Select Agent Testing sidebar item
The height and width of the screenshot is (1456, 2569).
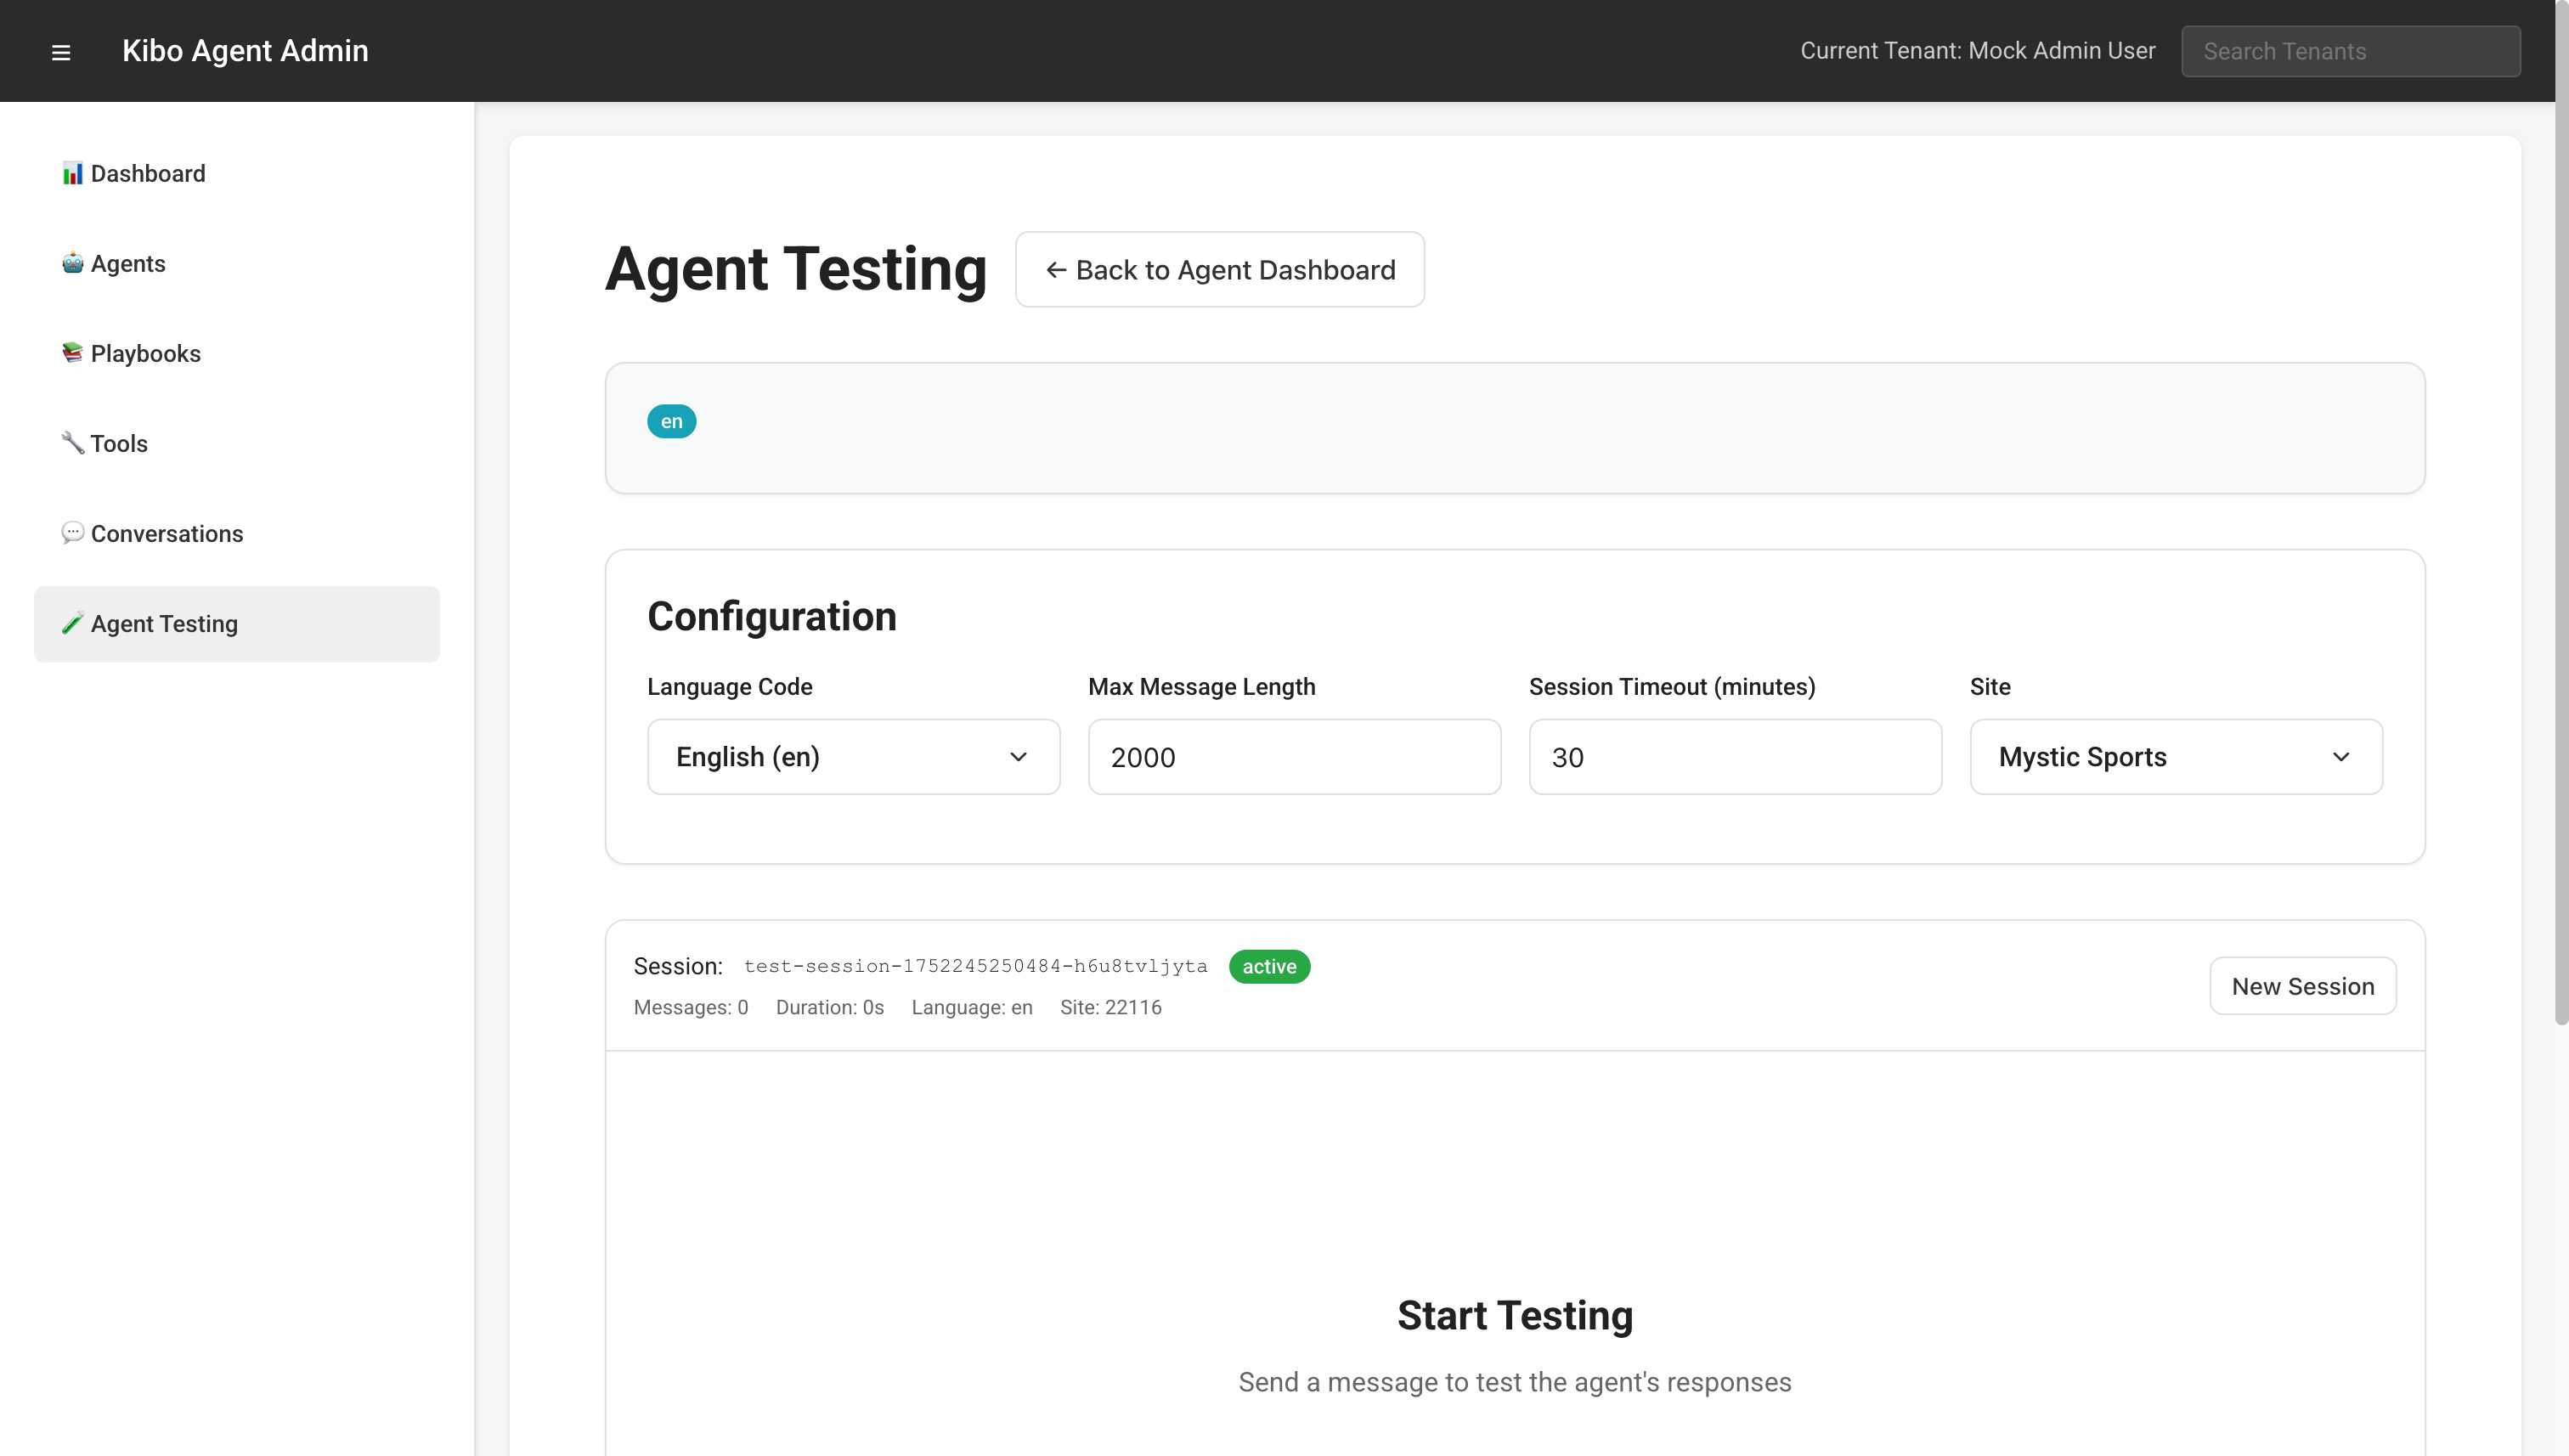[236, 624]
